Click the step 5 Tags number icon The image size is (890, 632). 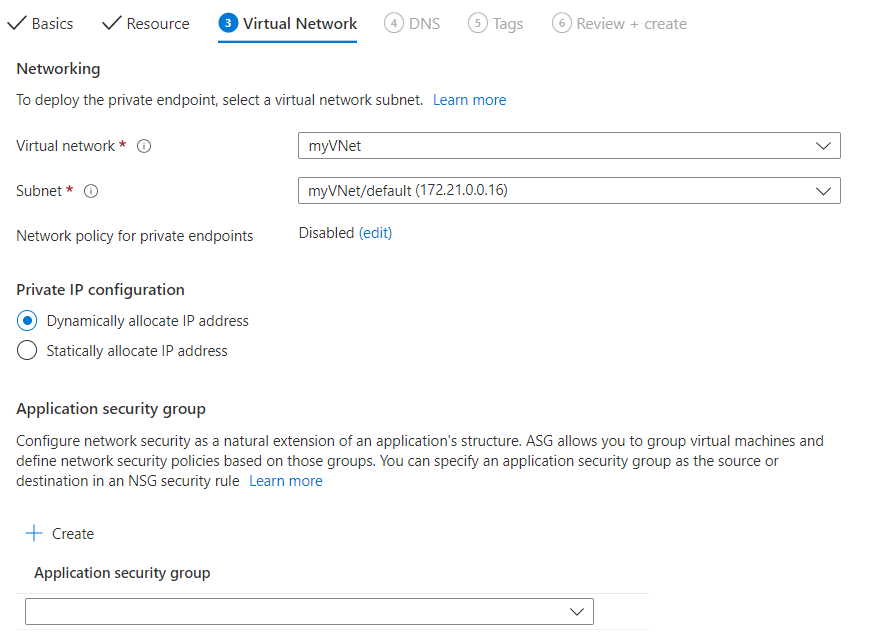pyautogui.click(x=478, y=23)
